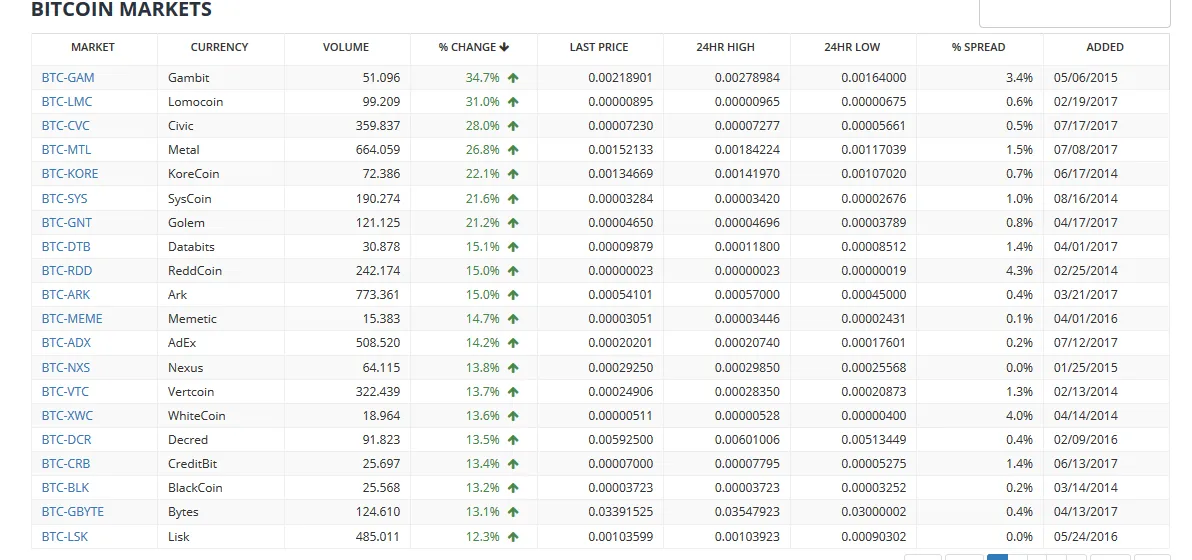The width and height of the screenshot is (1192, 560).
Task: Click the green up arrow for WhiteCoin
Action: [x=513, y=416]
